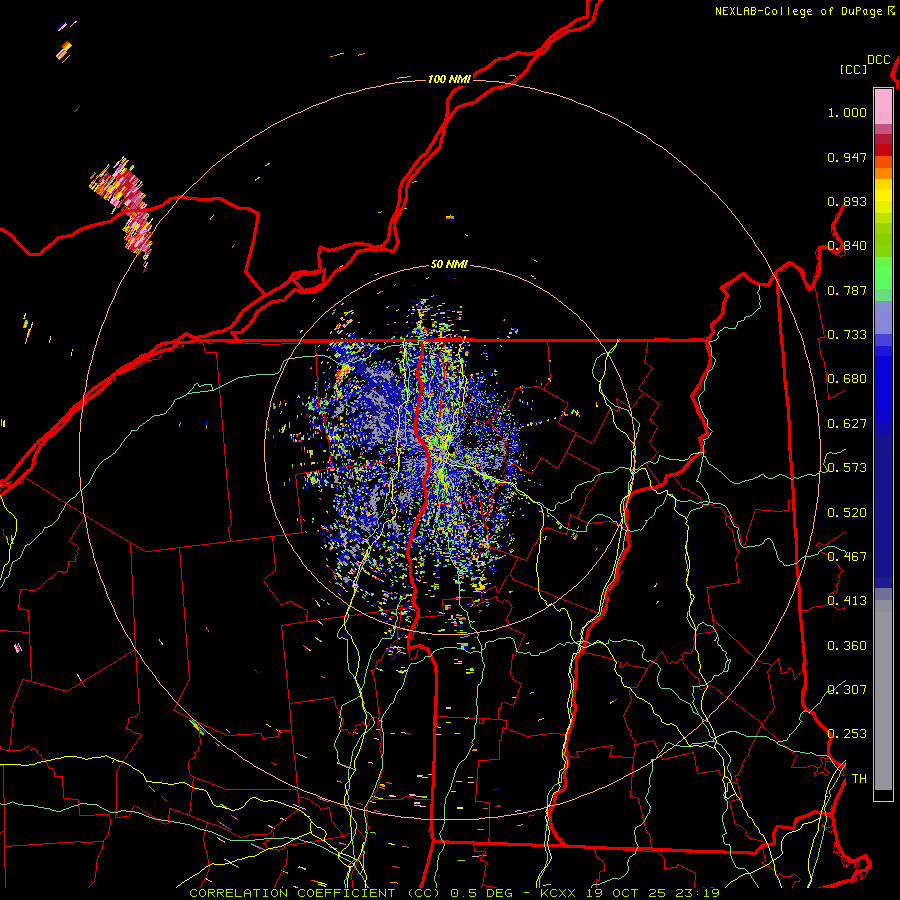Select the 0.573 legend value

pos(847,468)
